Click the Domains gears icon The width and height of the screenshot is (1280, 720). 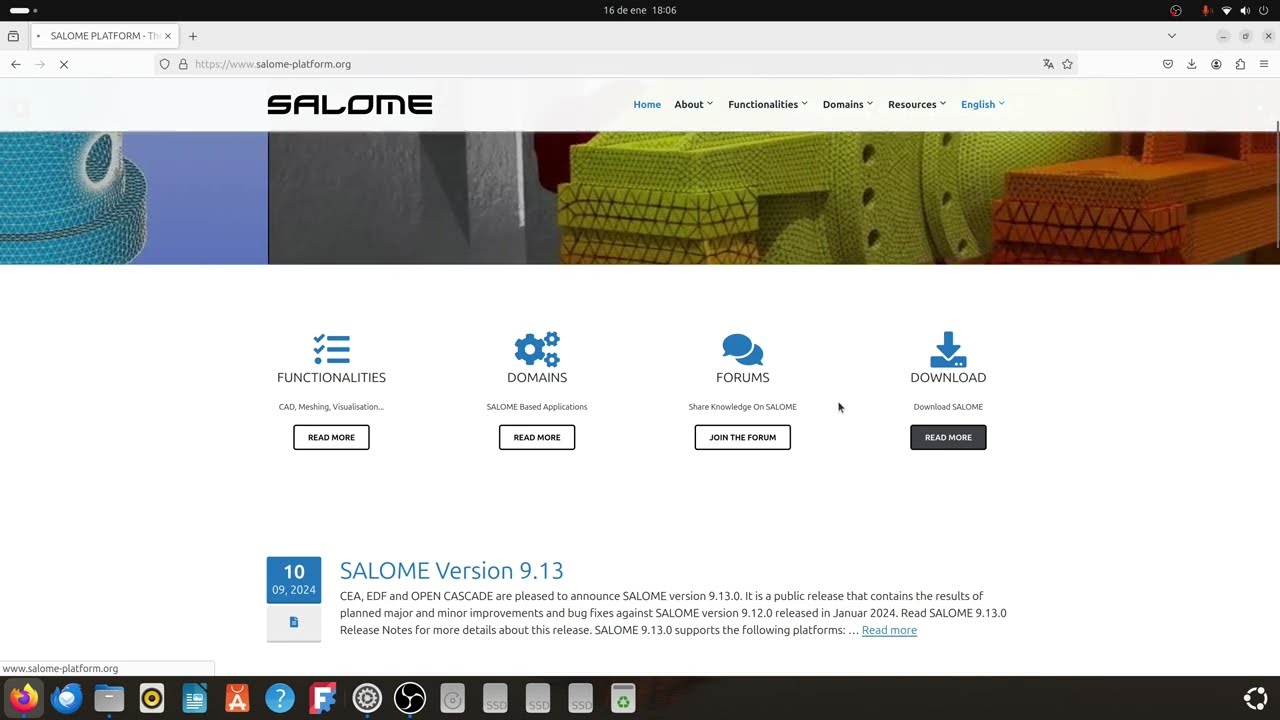(537, 349)
